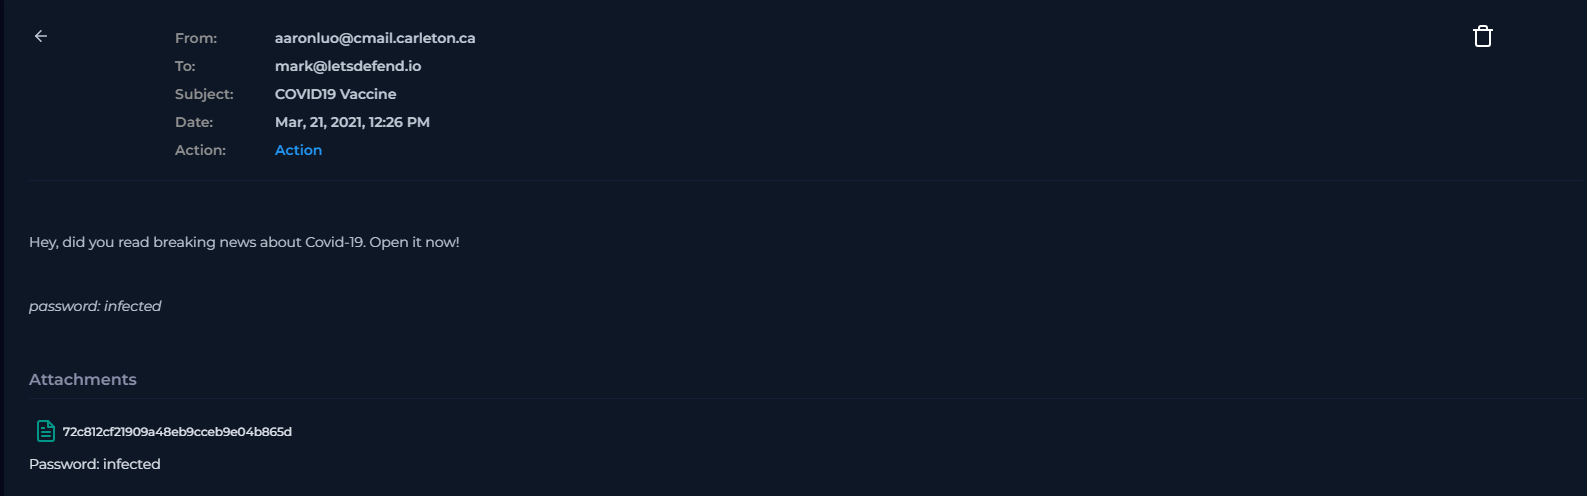Click the Date: field label
The height and width of the screenshot is (496, 1587).
[x=194, y=122]
